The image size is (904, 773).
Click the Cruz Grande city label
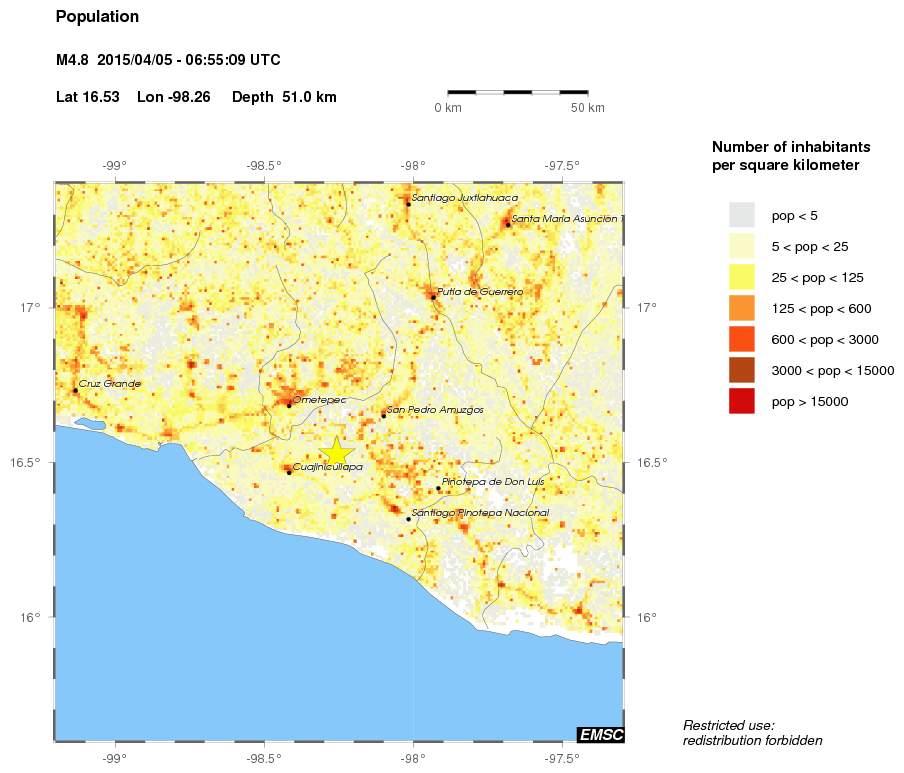point(110,383)
